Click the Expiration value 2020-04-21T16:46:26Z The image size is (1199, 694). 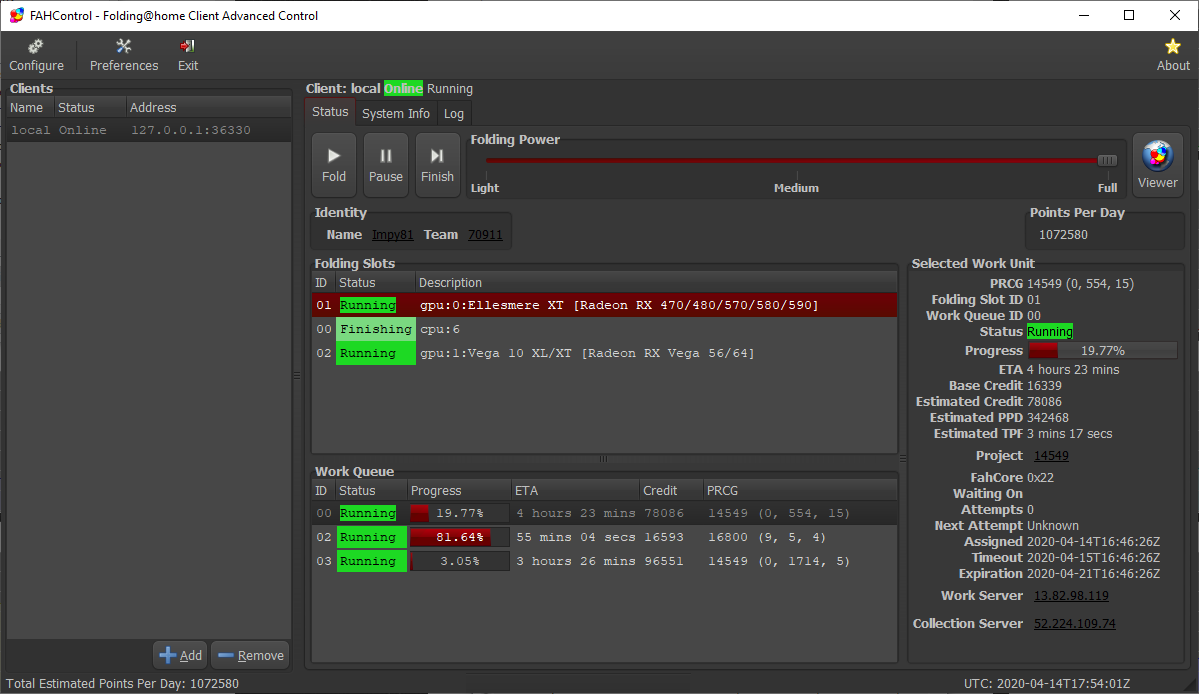[1093, 574]
